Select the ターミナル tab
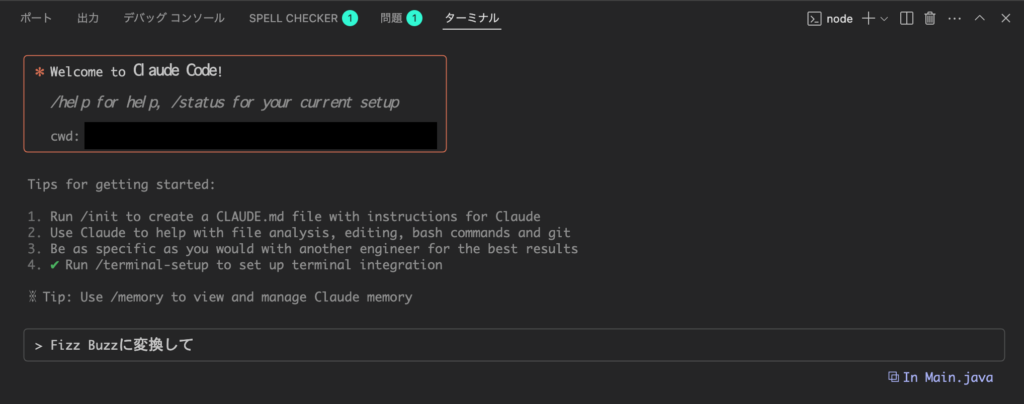This screenshot has width=1024, height=404. [x=472, y=18]
